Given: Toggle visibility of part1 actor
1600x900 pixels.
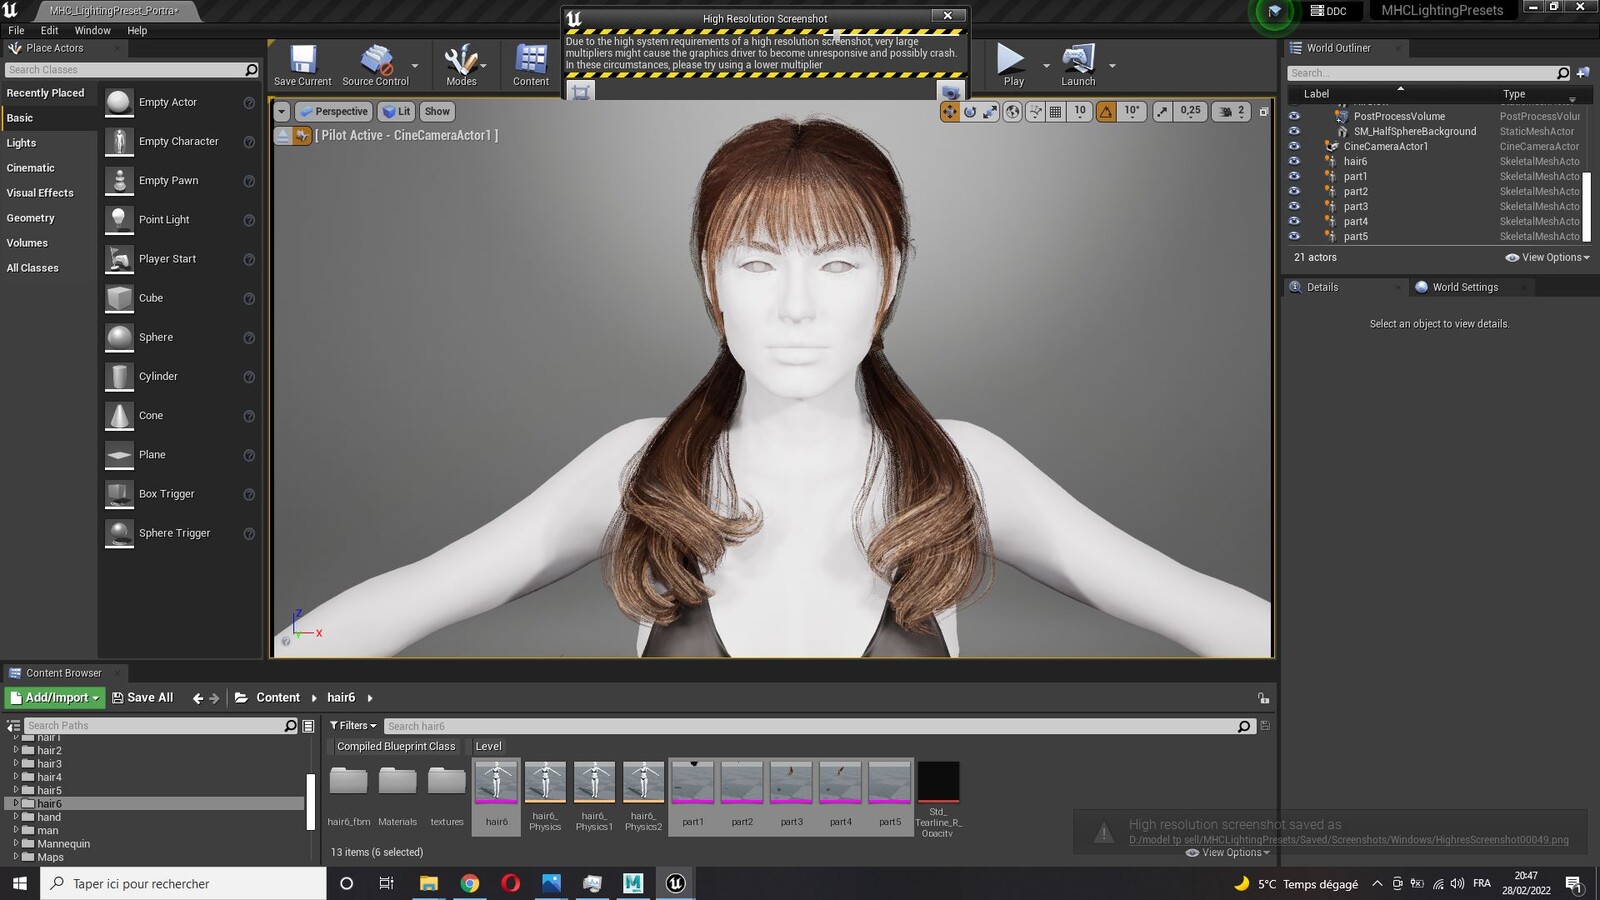Looking at the screenshot, I should click(x=1294, y=176).
